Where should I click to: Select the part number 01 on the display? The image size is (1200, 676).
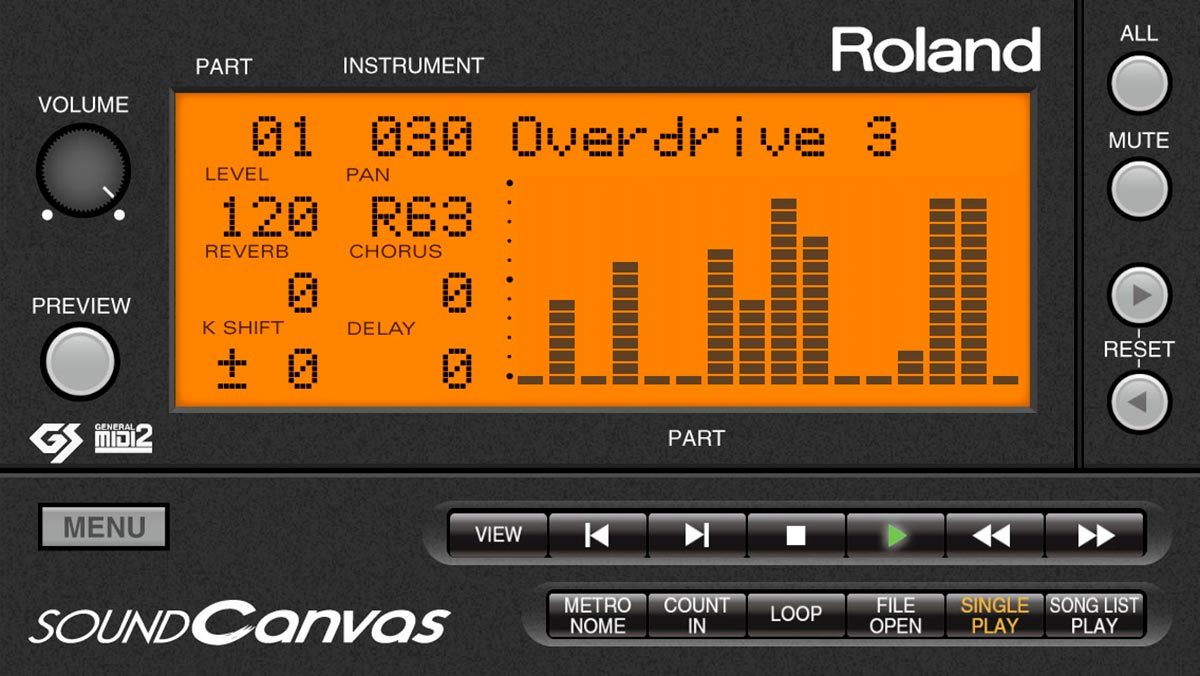(x=283, y=137)
